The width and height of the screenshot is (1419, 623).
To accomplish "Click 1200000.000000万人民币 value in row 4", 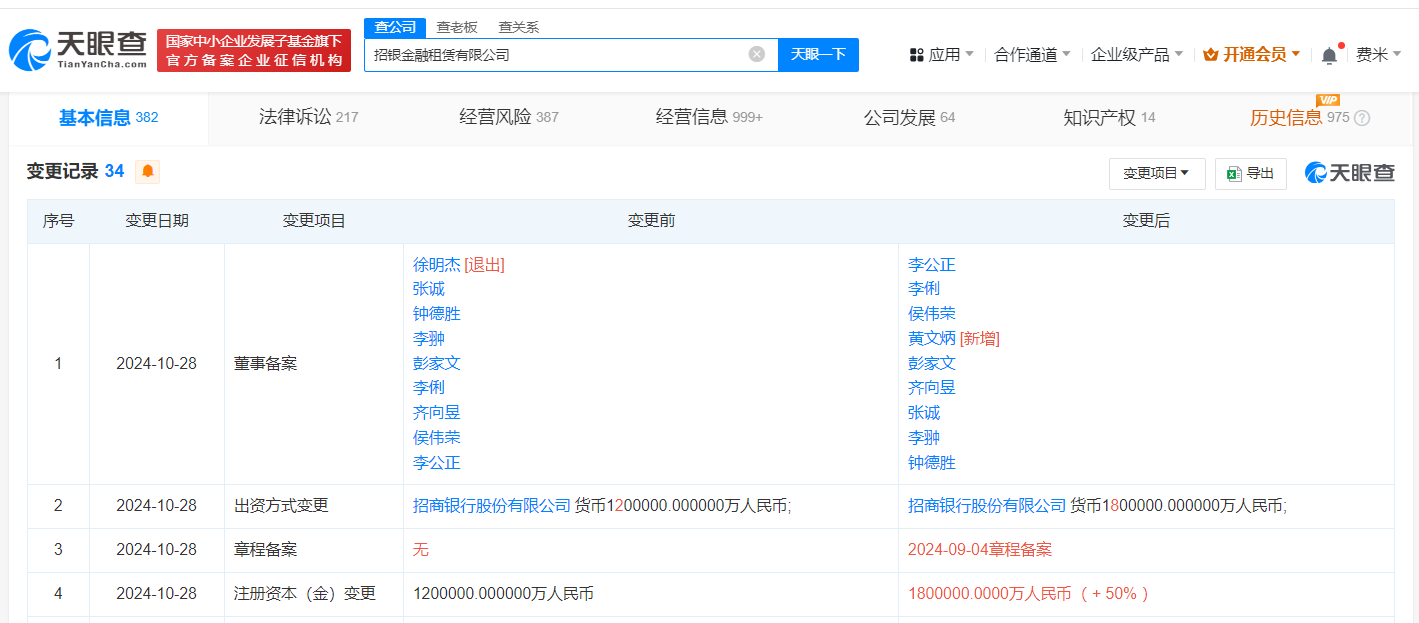I will point(503,594).
